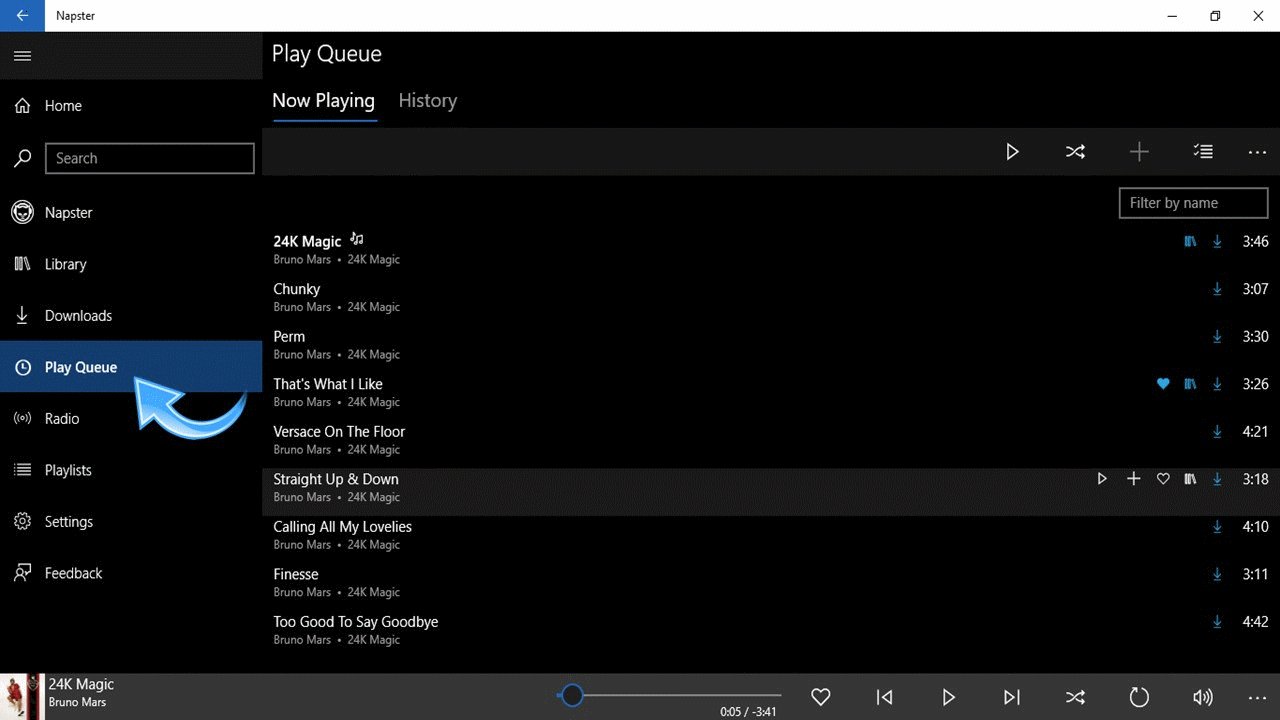This screenshot has height=720, width=1280.
Task: Open Library in the sidebar
Action: pos(131,264)
